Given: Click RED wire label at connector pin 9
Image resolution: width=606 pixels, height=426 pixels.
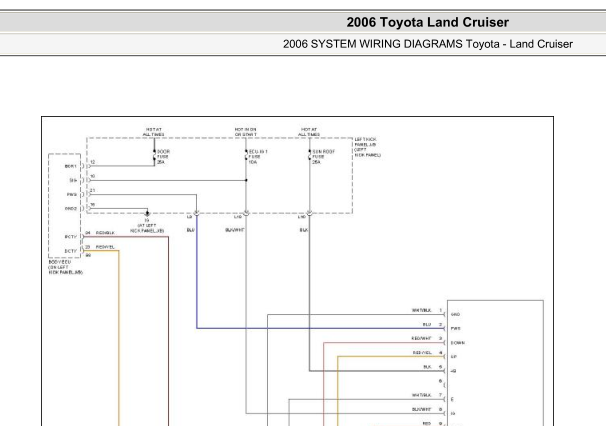Looking at the screenshot, I should tap(427, 424).
